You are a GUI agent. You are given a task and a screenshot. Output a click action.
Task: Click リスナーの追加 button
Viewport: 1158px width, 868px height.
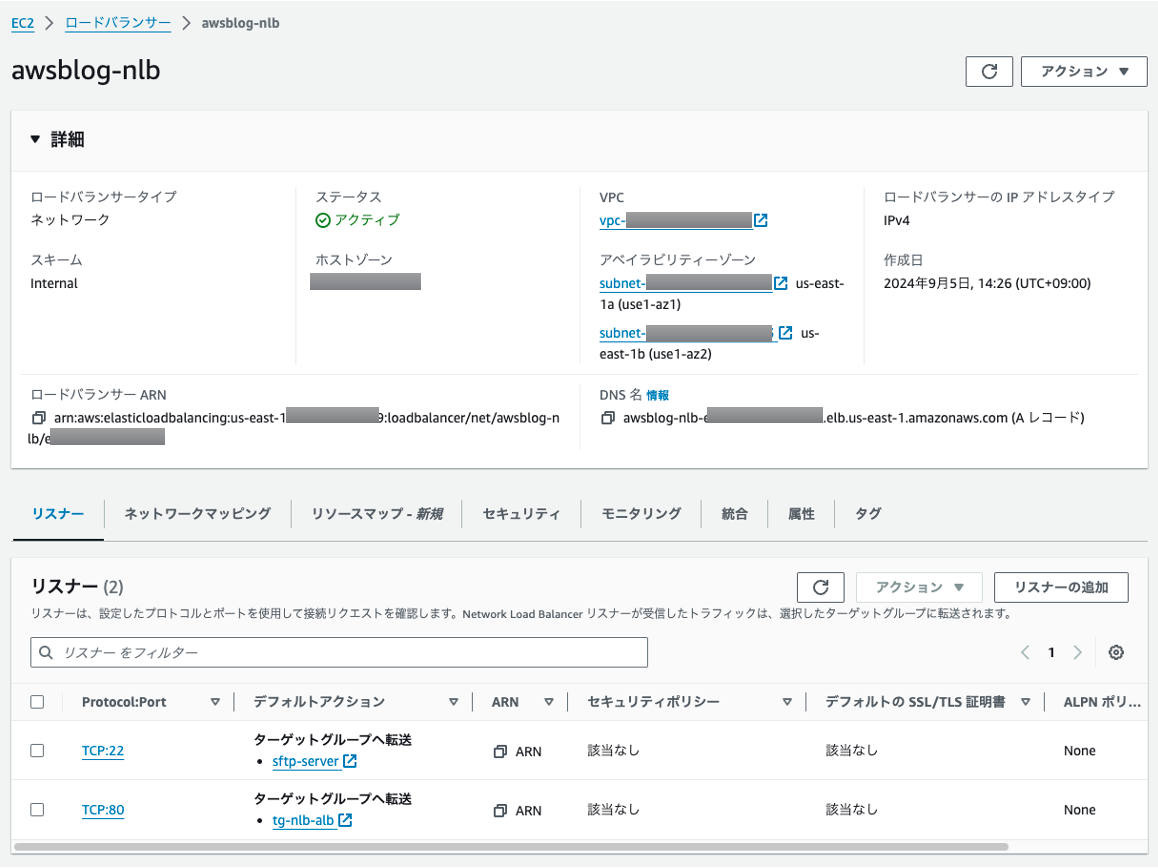tap(1061, 587)
